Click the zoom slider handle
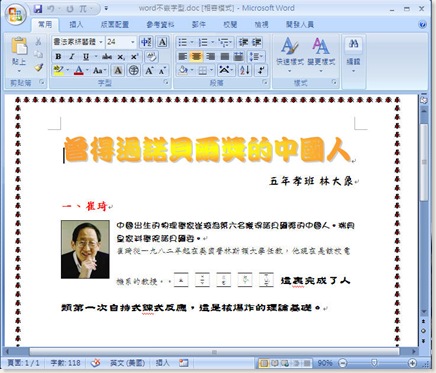This screenshot has height=373, width=436. click(x=374, y=363)
